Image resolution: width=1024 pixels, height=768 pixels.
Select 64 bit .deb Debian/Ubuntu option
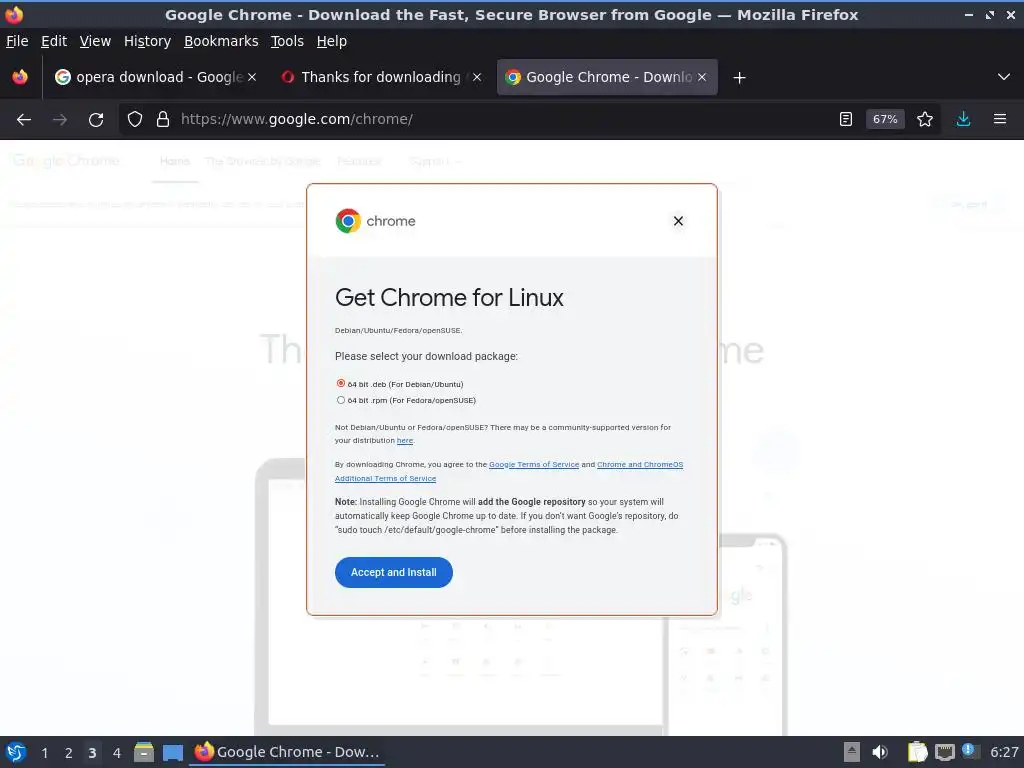[x=341, y=383]
